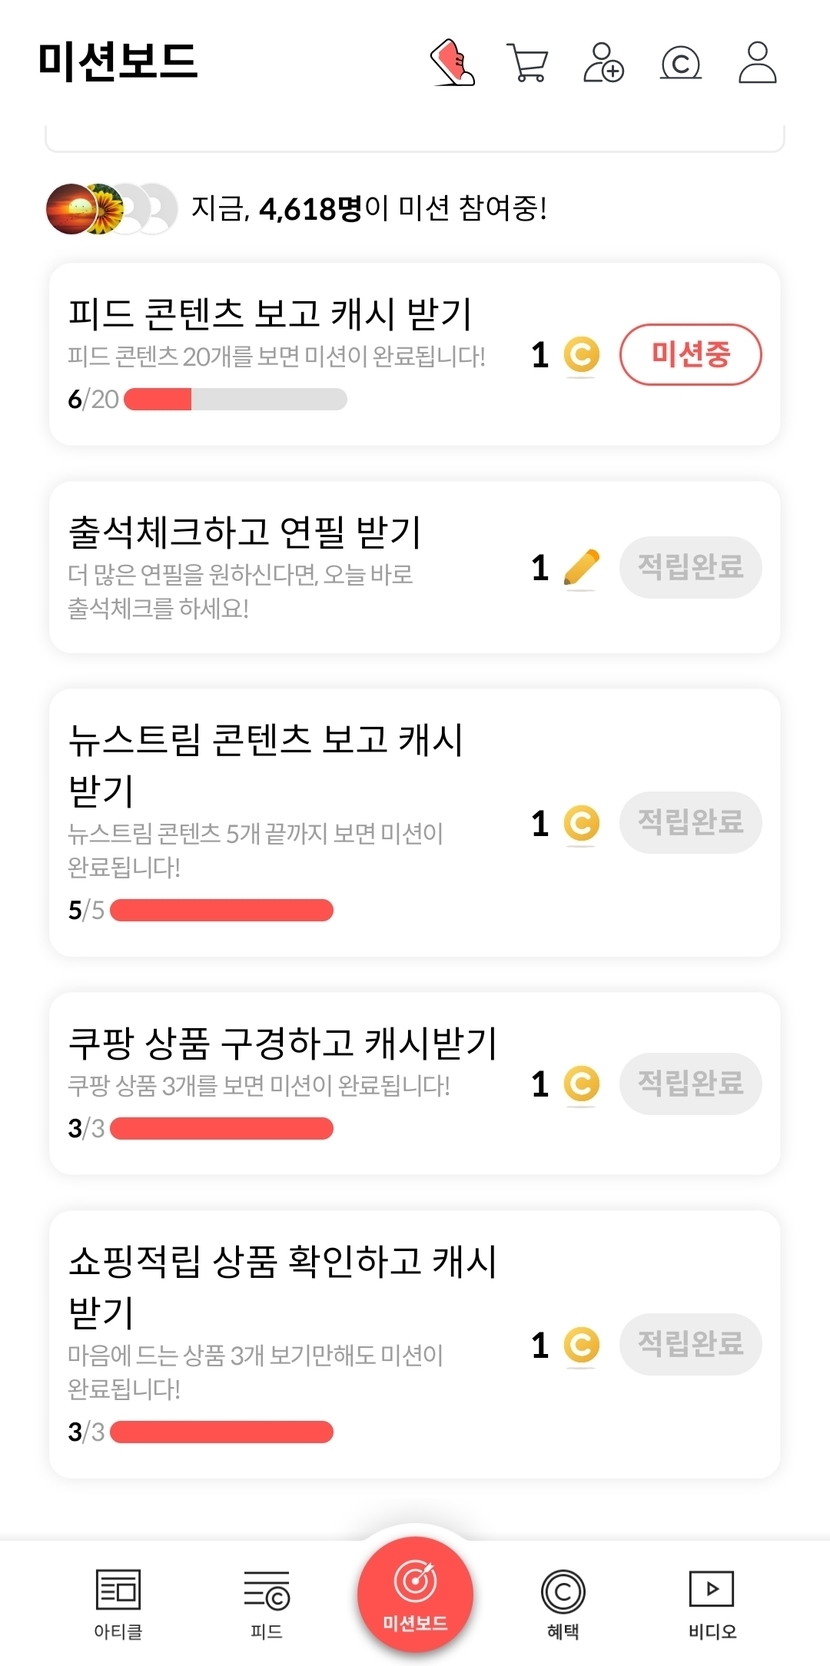Switch to the 피드 tab
This screenshot has height=1666, width=830.
pos(266,1603)
